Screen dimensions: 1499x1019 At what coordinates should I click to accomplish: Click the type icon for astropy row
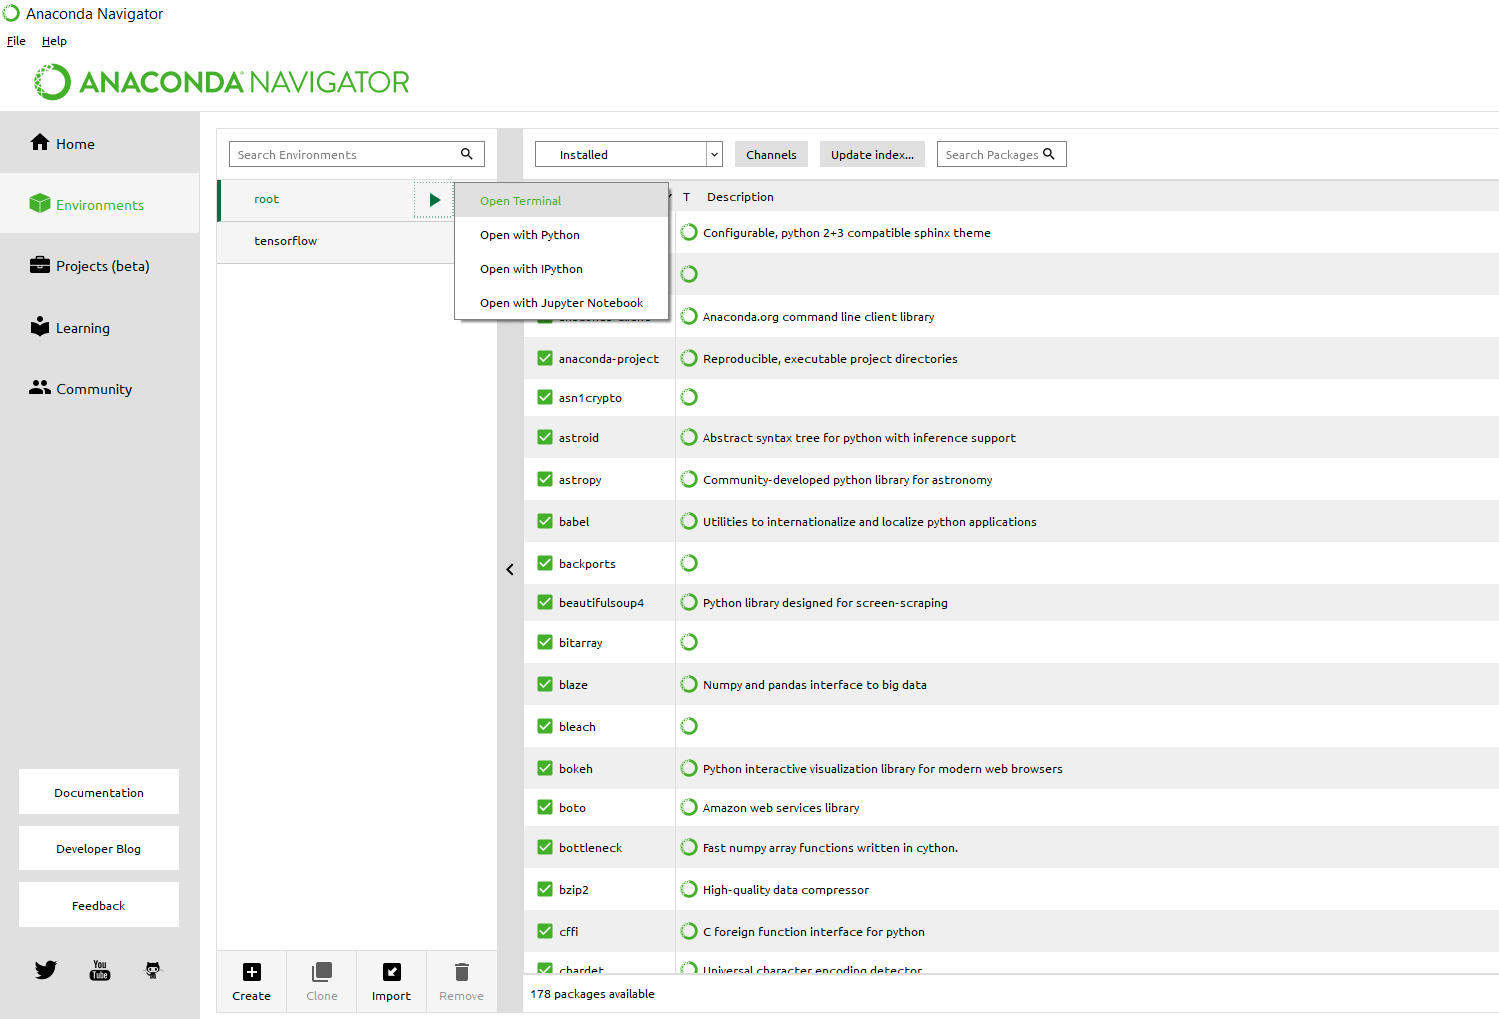(689, 479)
